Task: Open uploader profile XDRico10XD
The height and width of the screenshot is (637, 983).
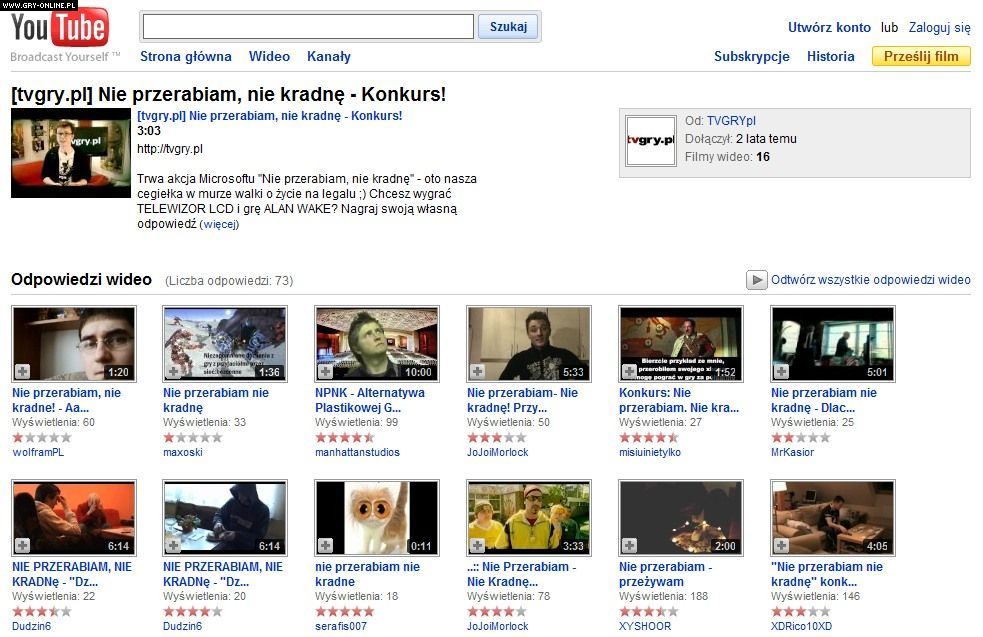Action: pos(801,626)
